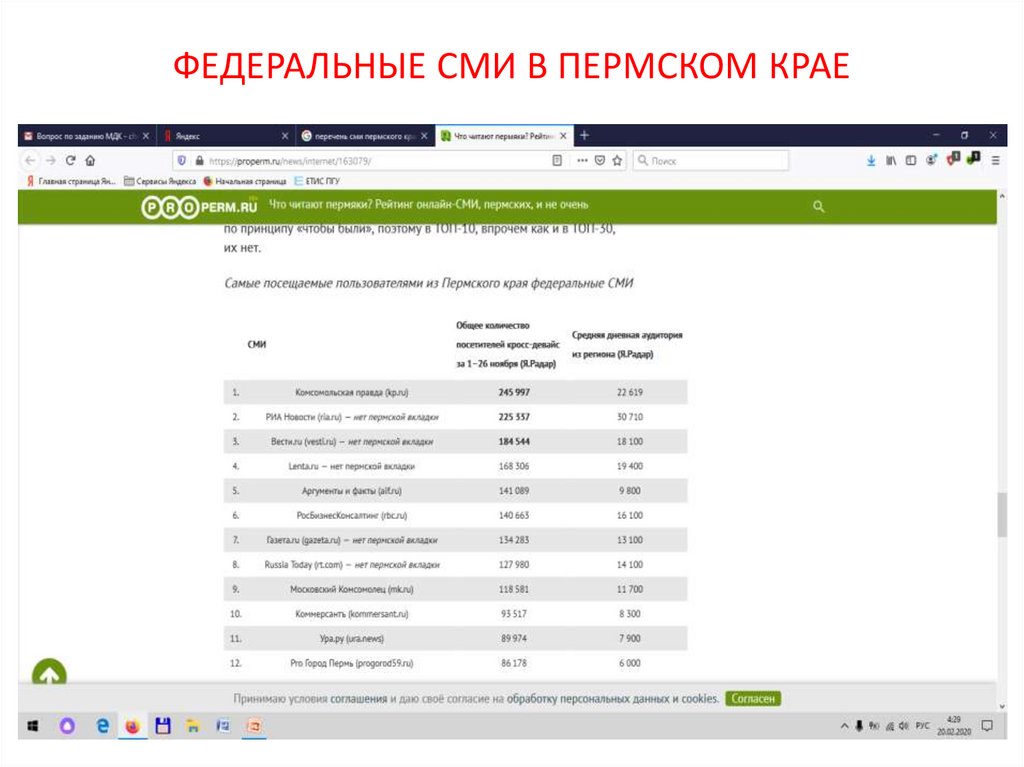Show hidden system tray icons
1024x767 pixels.
tap(844, 726)
